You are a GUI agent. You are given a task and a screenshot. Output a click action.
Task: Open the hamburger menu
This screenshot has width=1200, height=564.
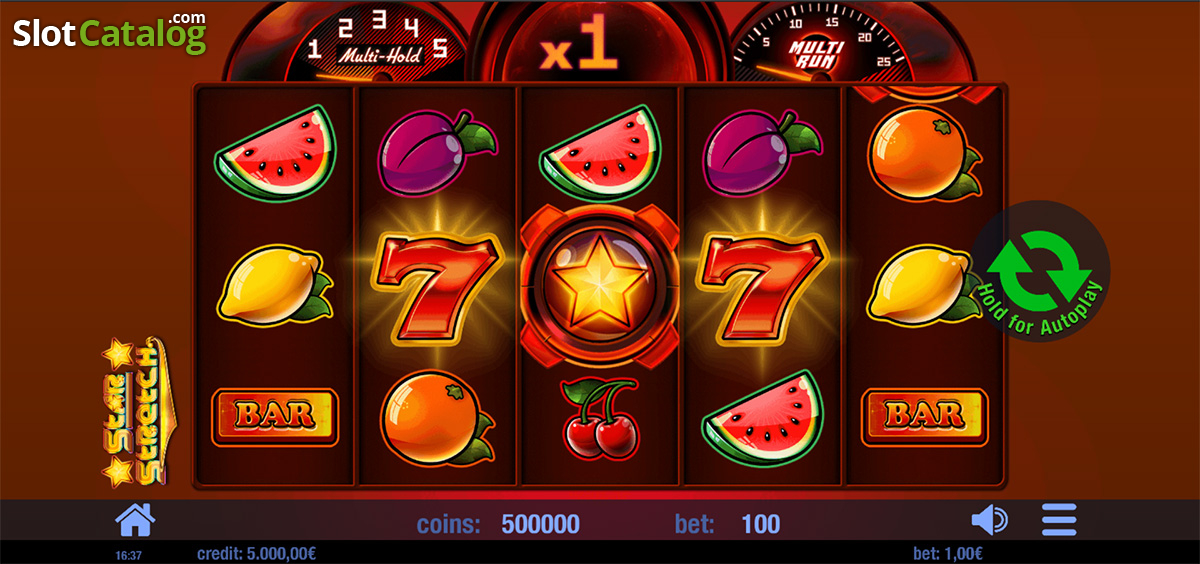[x=1058, y=520]
